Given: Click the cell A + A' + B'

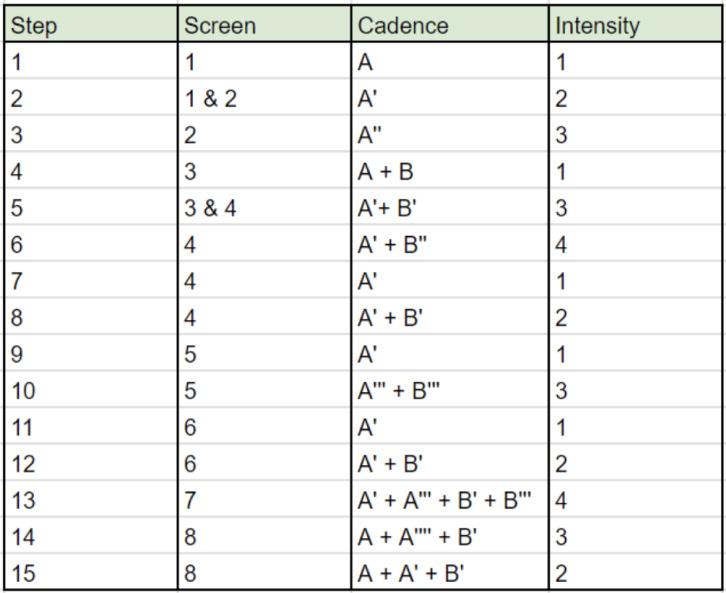Looking at the screenshot, I should click(451, 574).
